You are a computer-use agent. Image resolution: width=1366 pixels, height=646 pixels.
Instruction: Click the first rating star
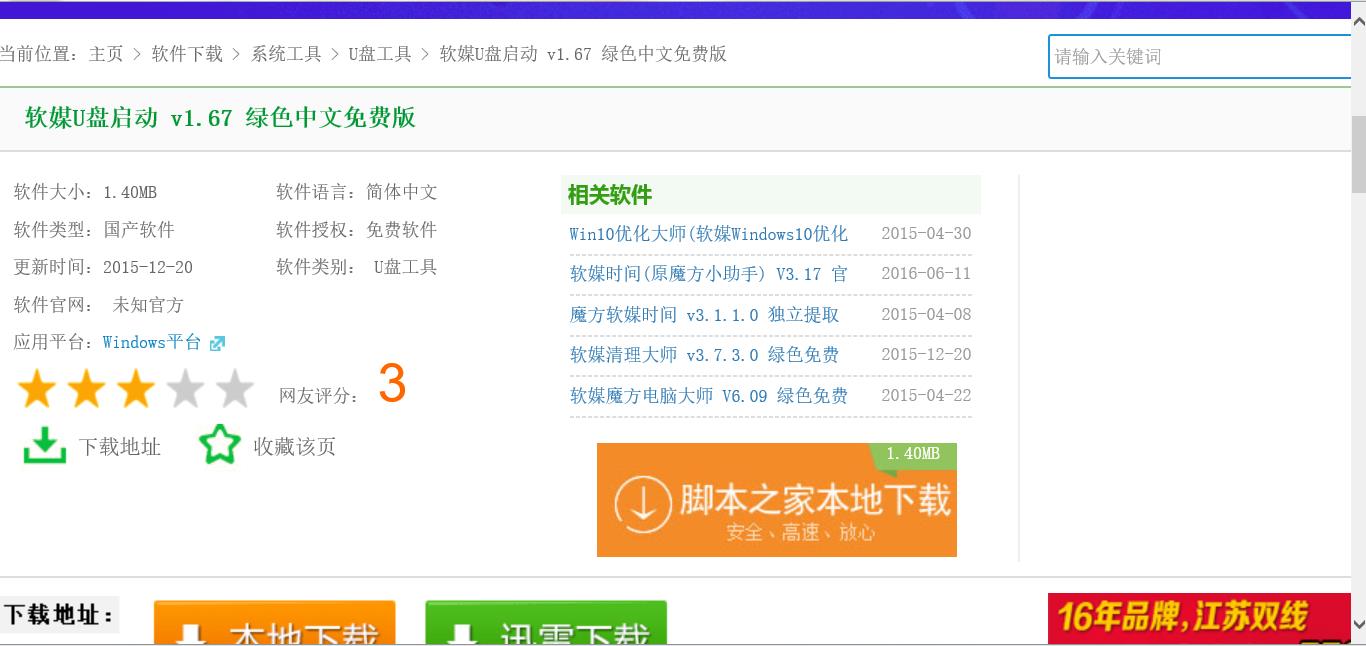coord(37,389)
